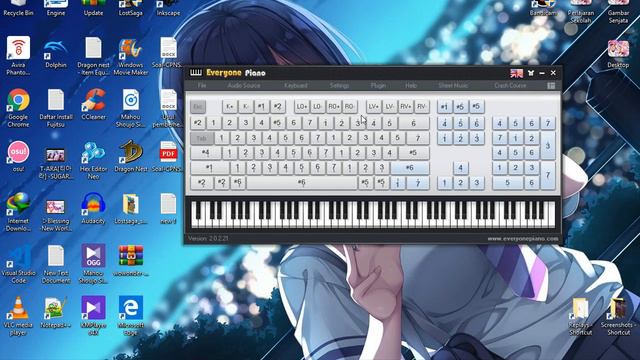The width and height of the screenshot is (640, 360).
Task: Open CCleaner desktop icon
Action: [x=93, y=104]
